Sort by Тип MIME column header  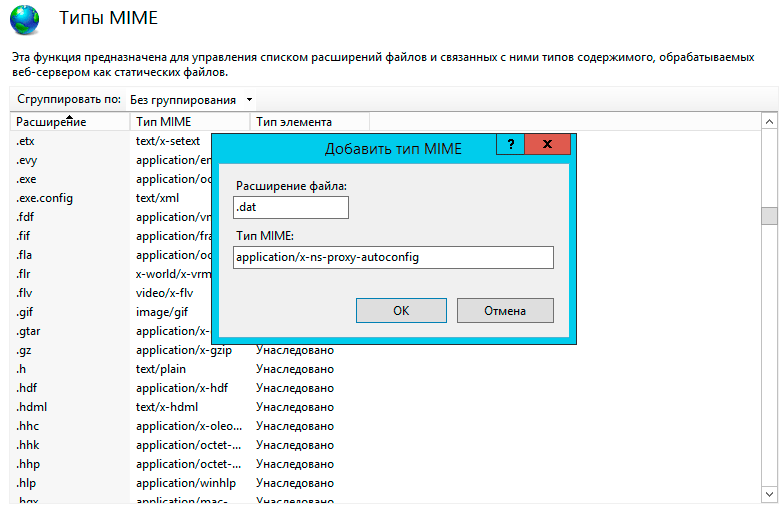(x=190, y=122)
